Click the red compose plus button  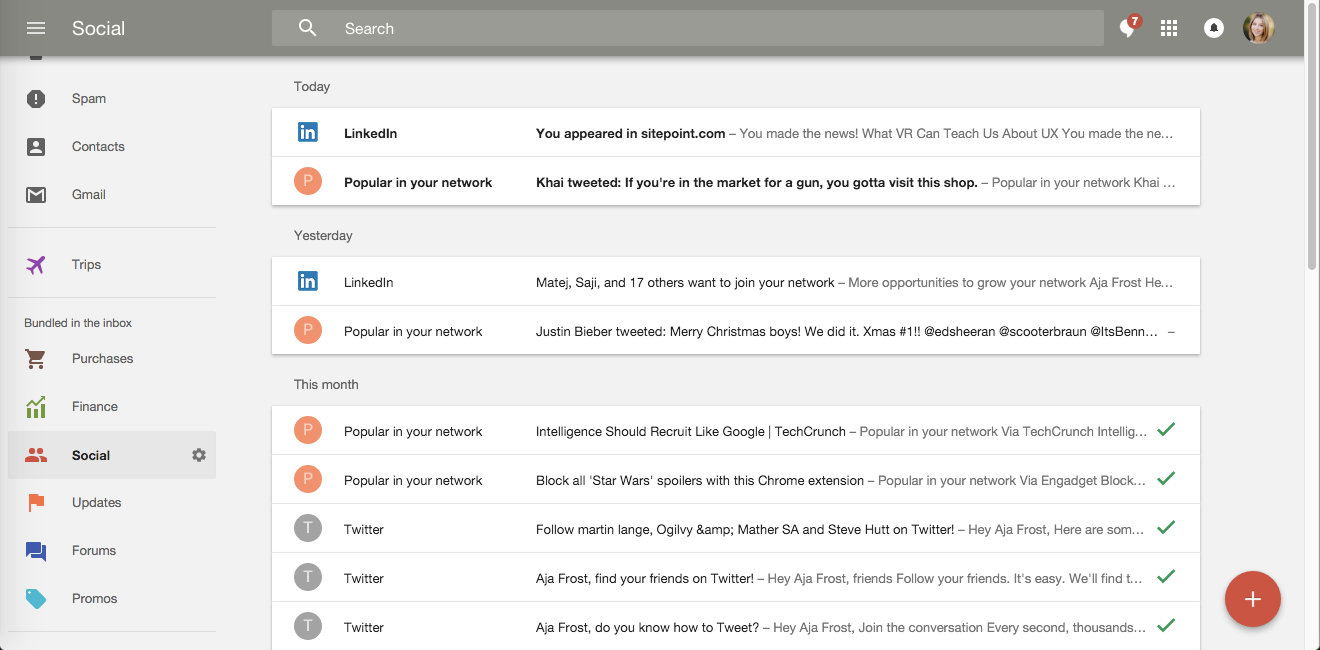pyautogui.click(x=1252, y=599)
